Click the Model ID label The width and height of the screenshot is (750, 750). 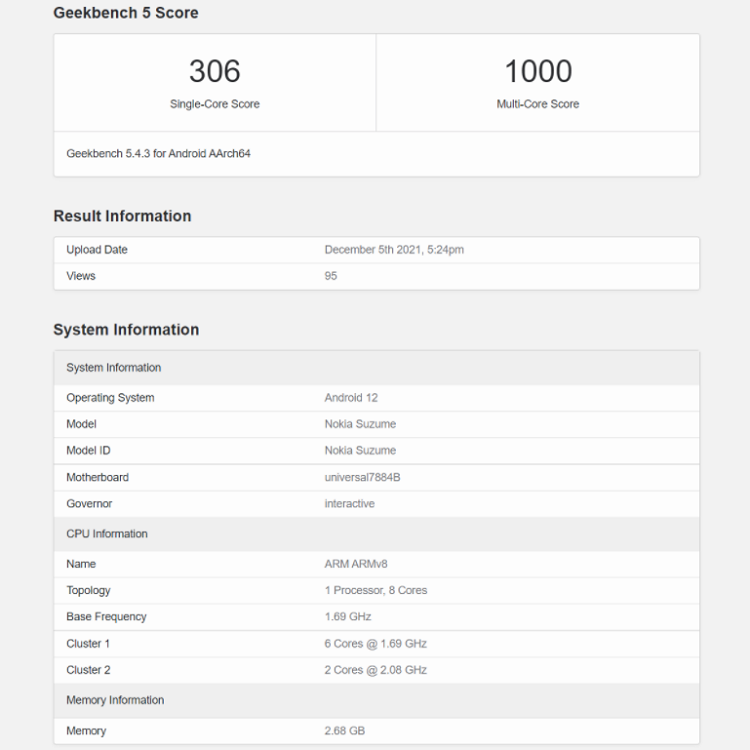tap(88, 451)
